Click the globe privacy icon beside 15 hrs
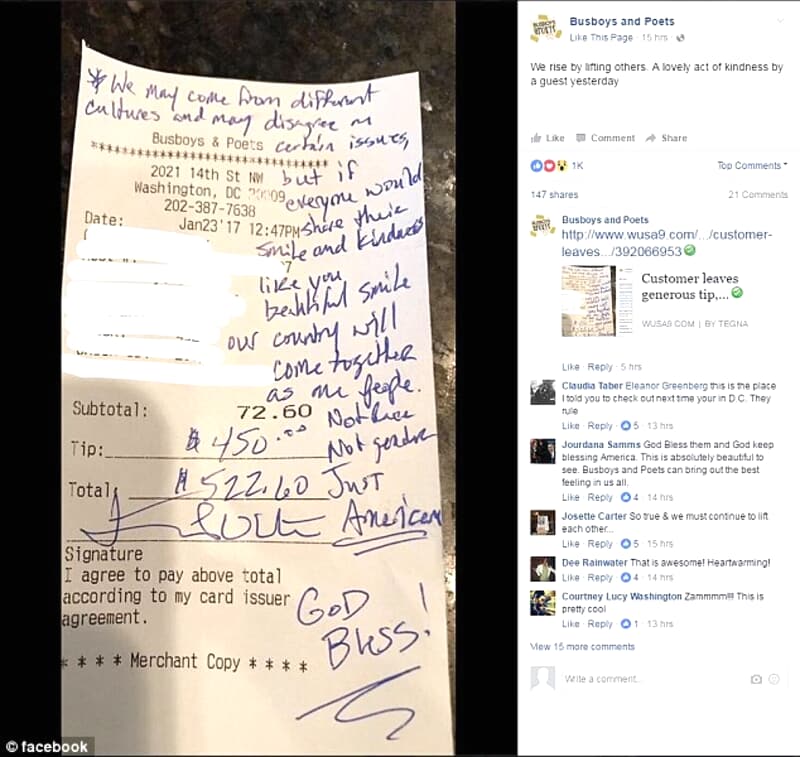 tap(680, 38)
